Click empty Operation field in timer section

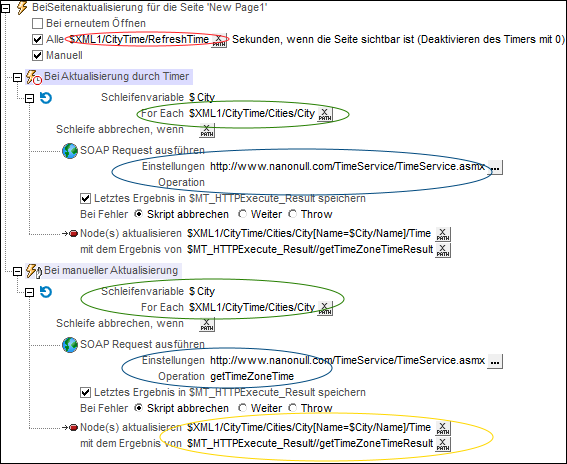[253, 182]
